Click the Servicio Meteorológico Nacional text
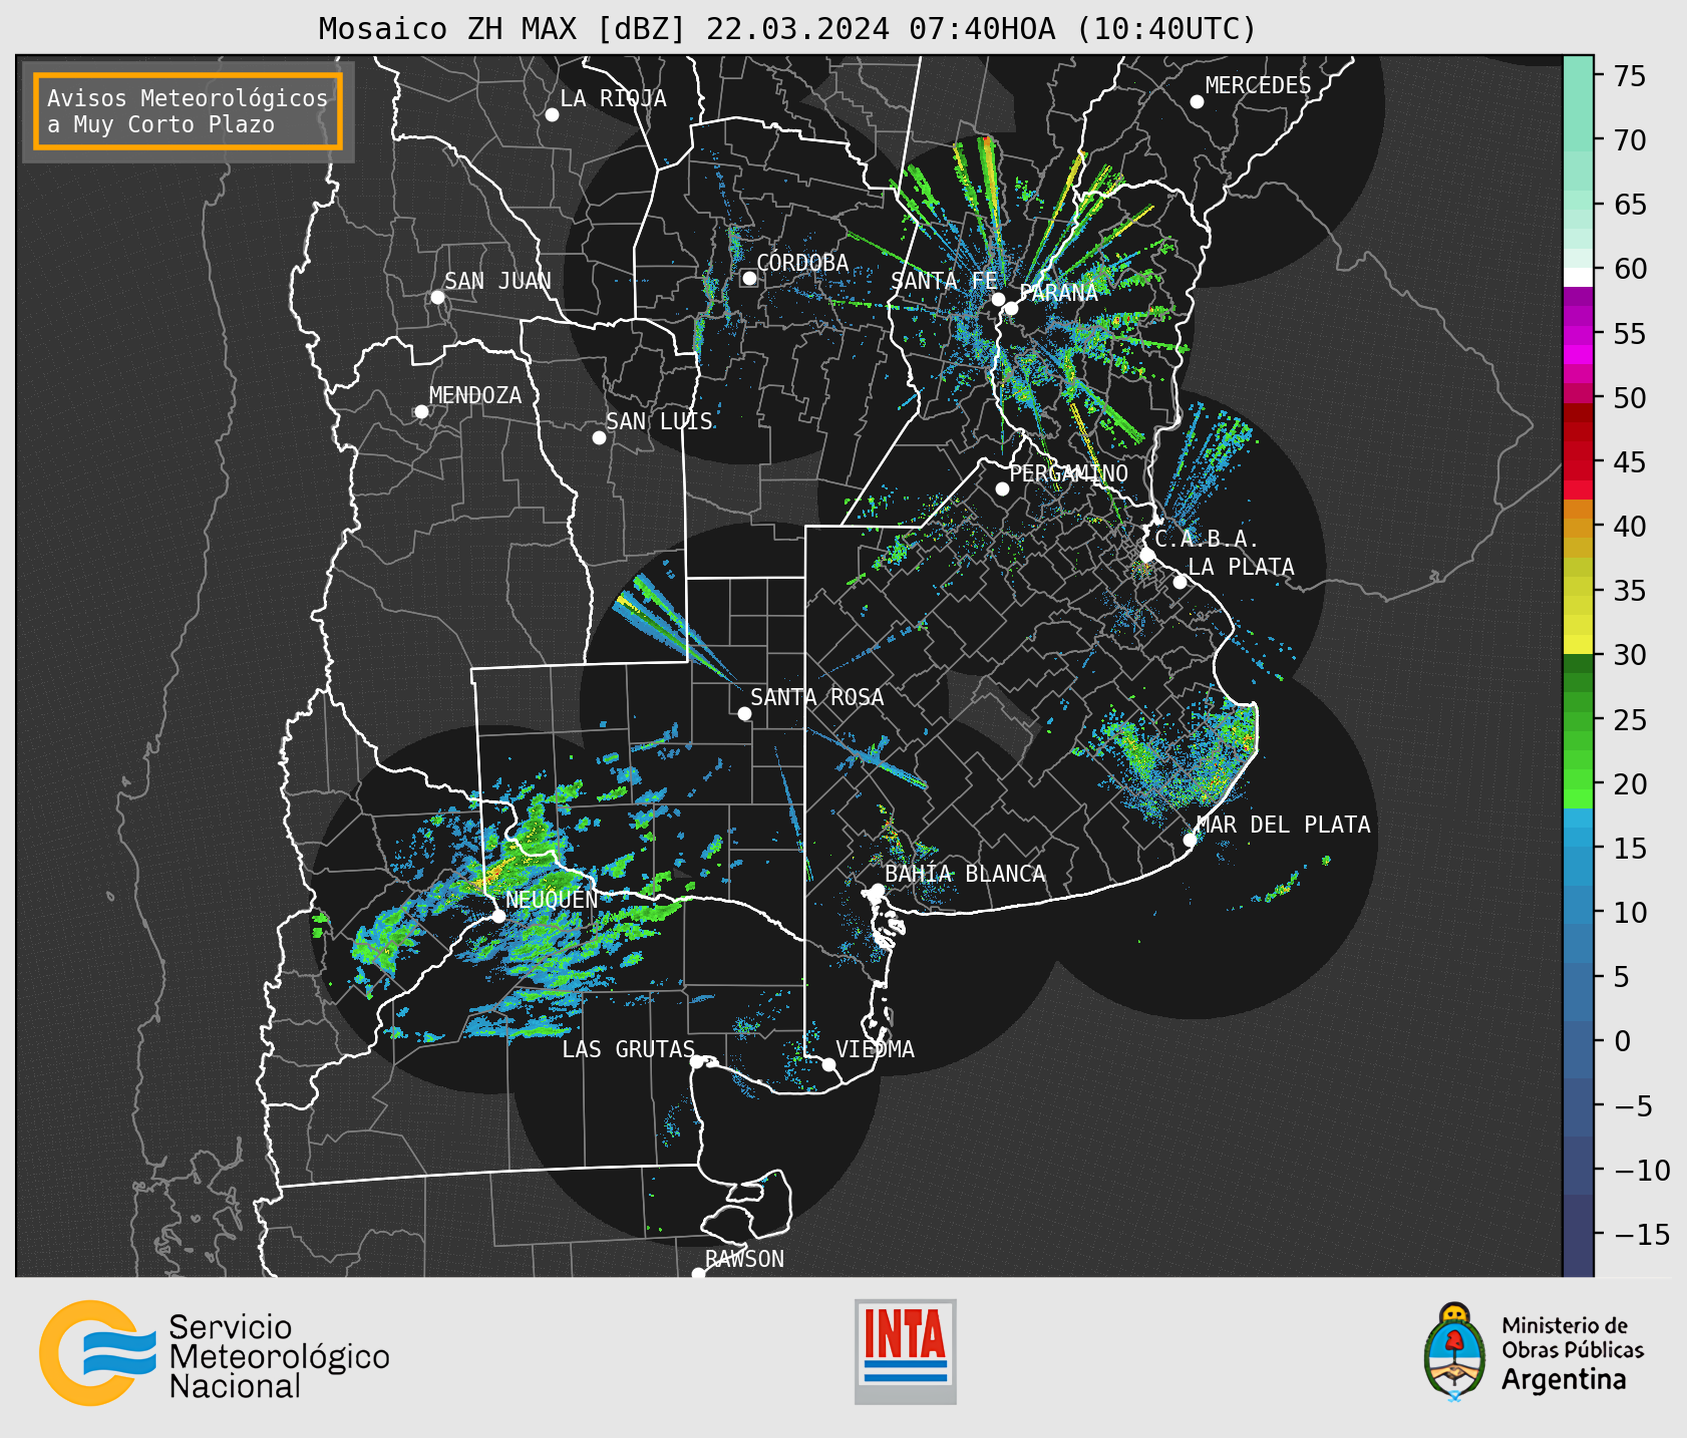The image size is (1687, 1438). pos(279,1356)
